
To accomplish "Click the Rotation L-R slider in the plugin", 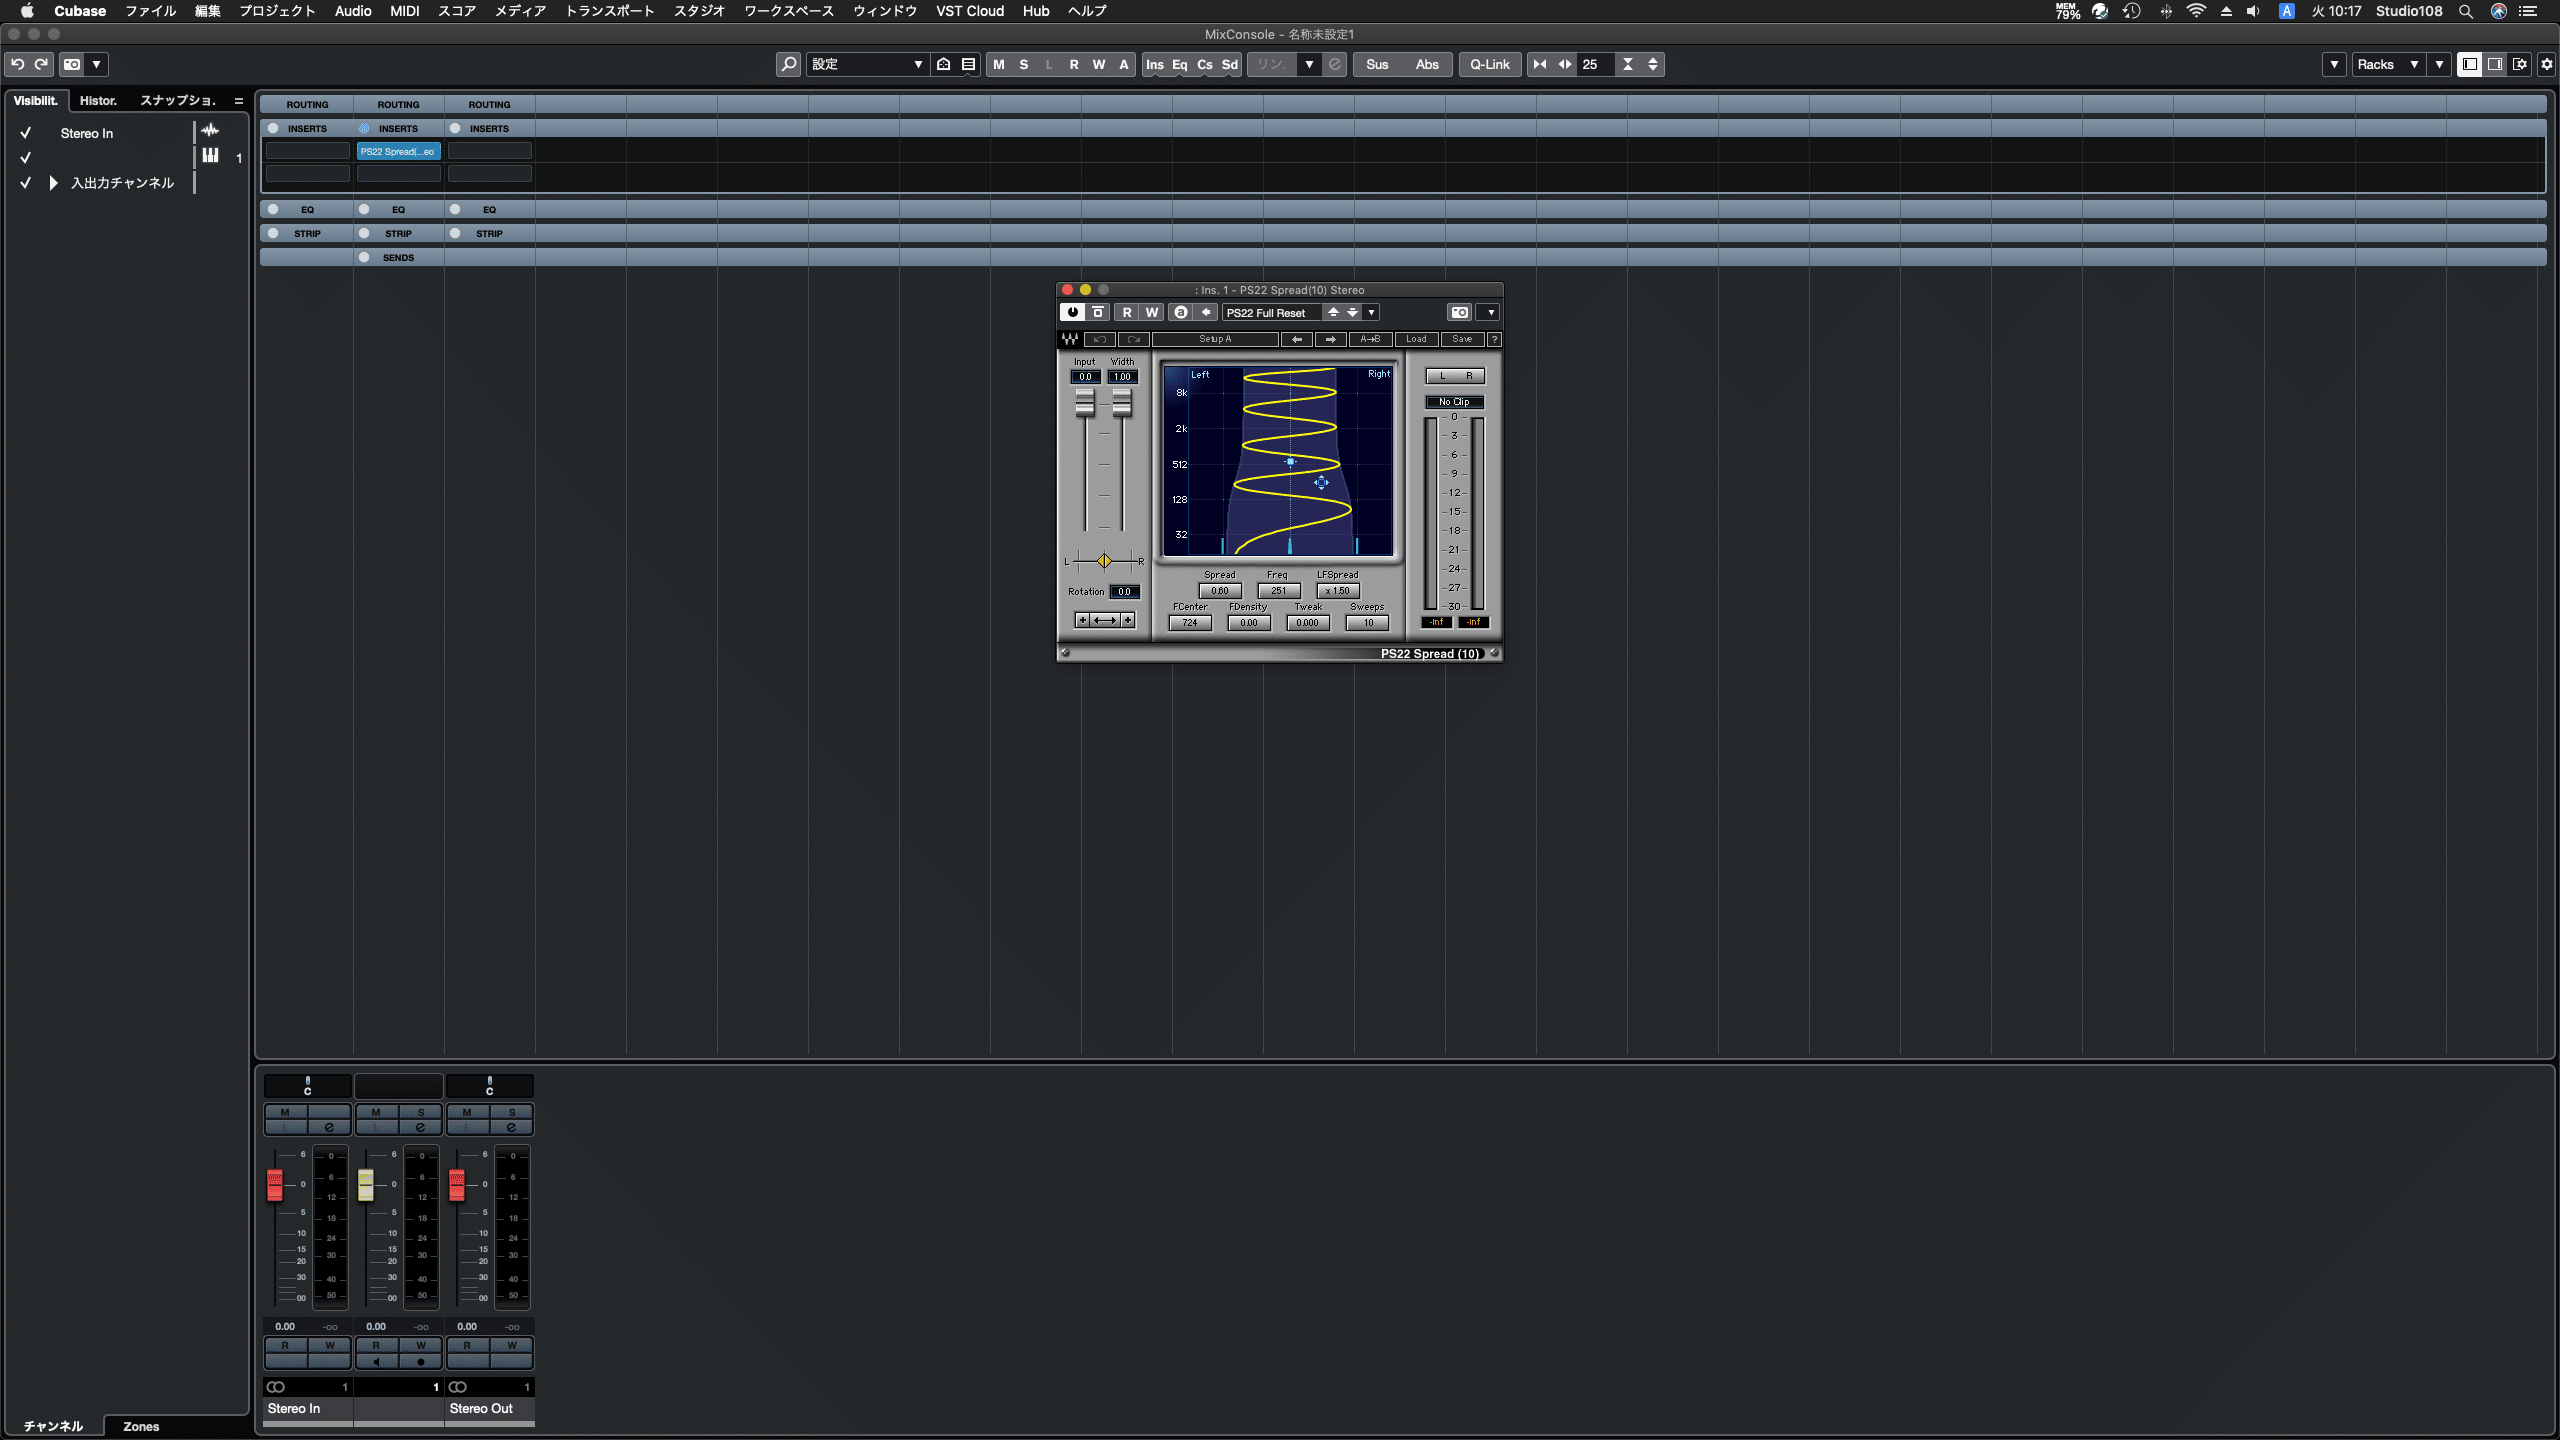I will click(1104, 561).
